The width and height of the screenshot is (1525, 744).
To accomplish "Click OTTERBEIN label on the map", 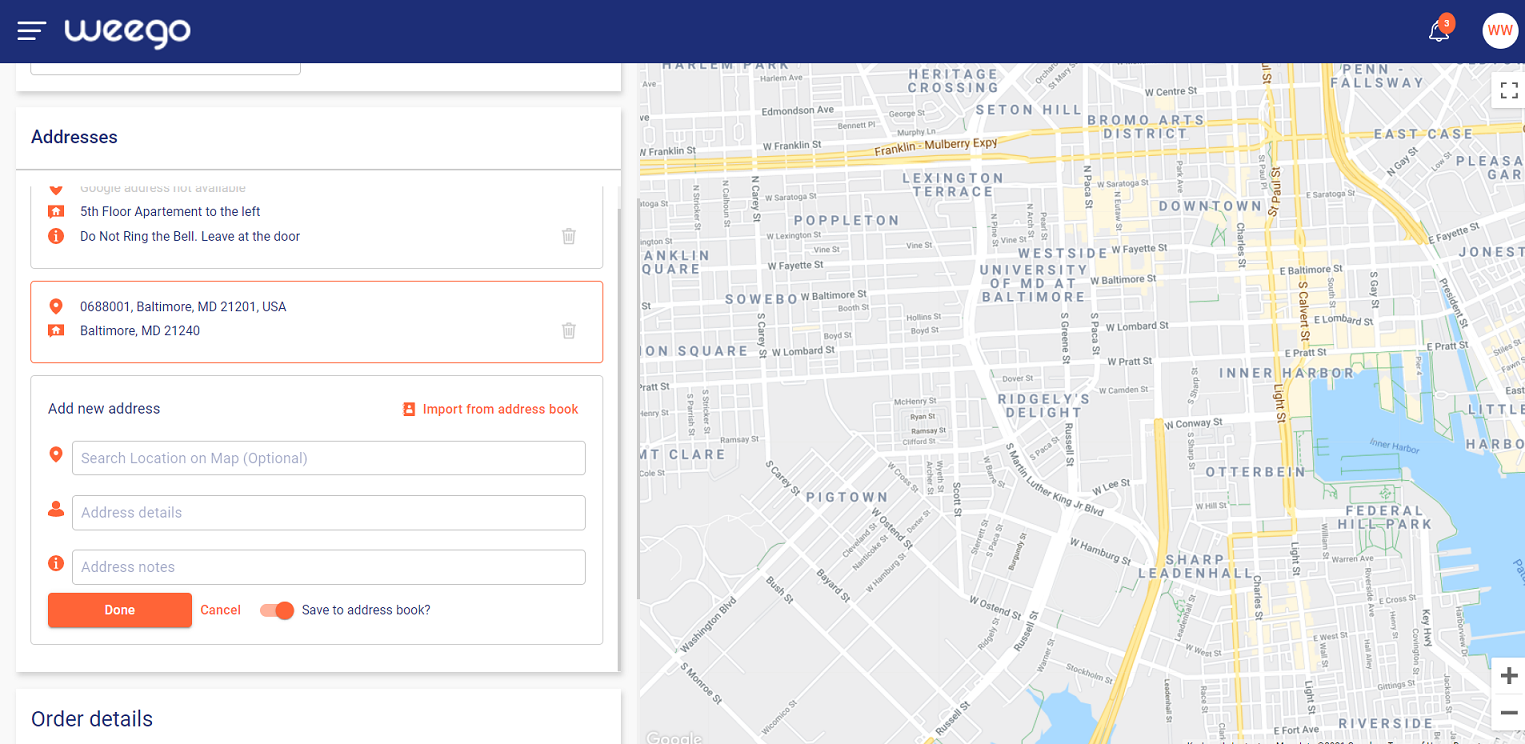I will [1256, 472].
